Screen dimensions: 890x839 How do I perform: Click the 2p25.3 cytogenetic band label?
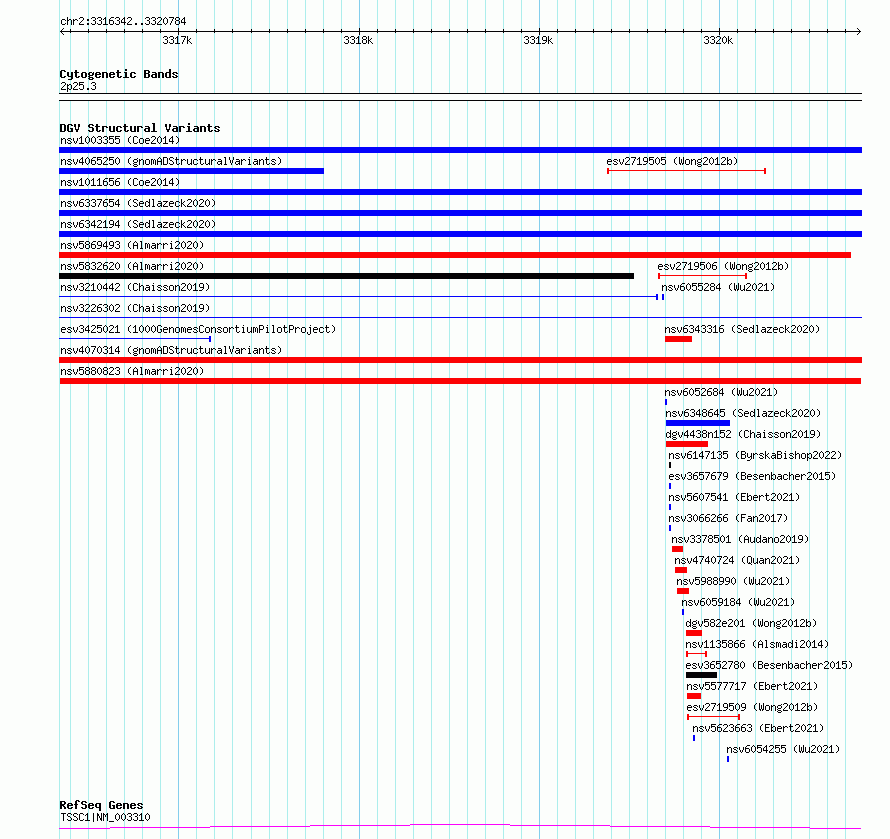(x=78, y=86)
